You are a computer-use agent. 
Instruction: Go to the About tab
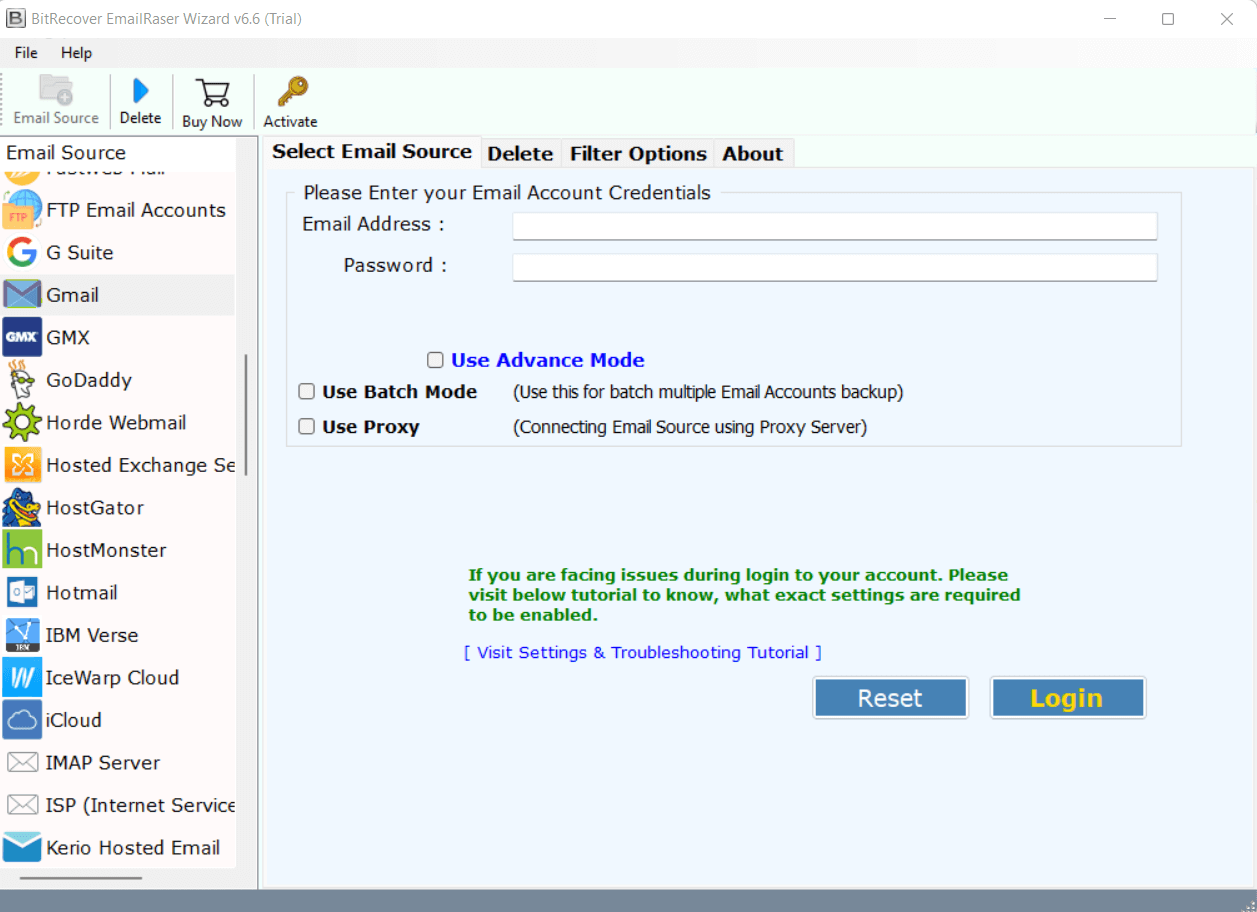753,153
